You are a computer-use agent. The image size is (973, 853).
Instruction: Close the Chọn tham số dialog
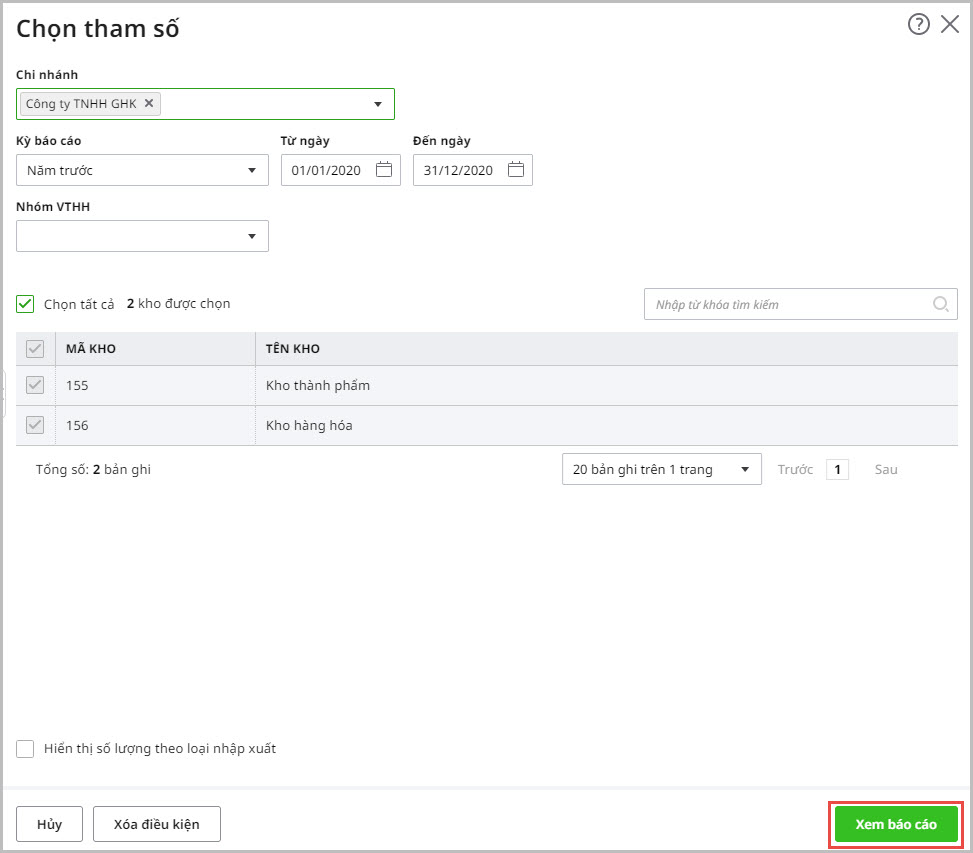(x=950, y=25)
